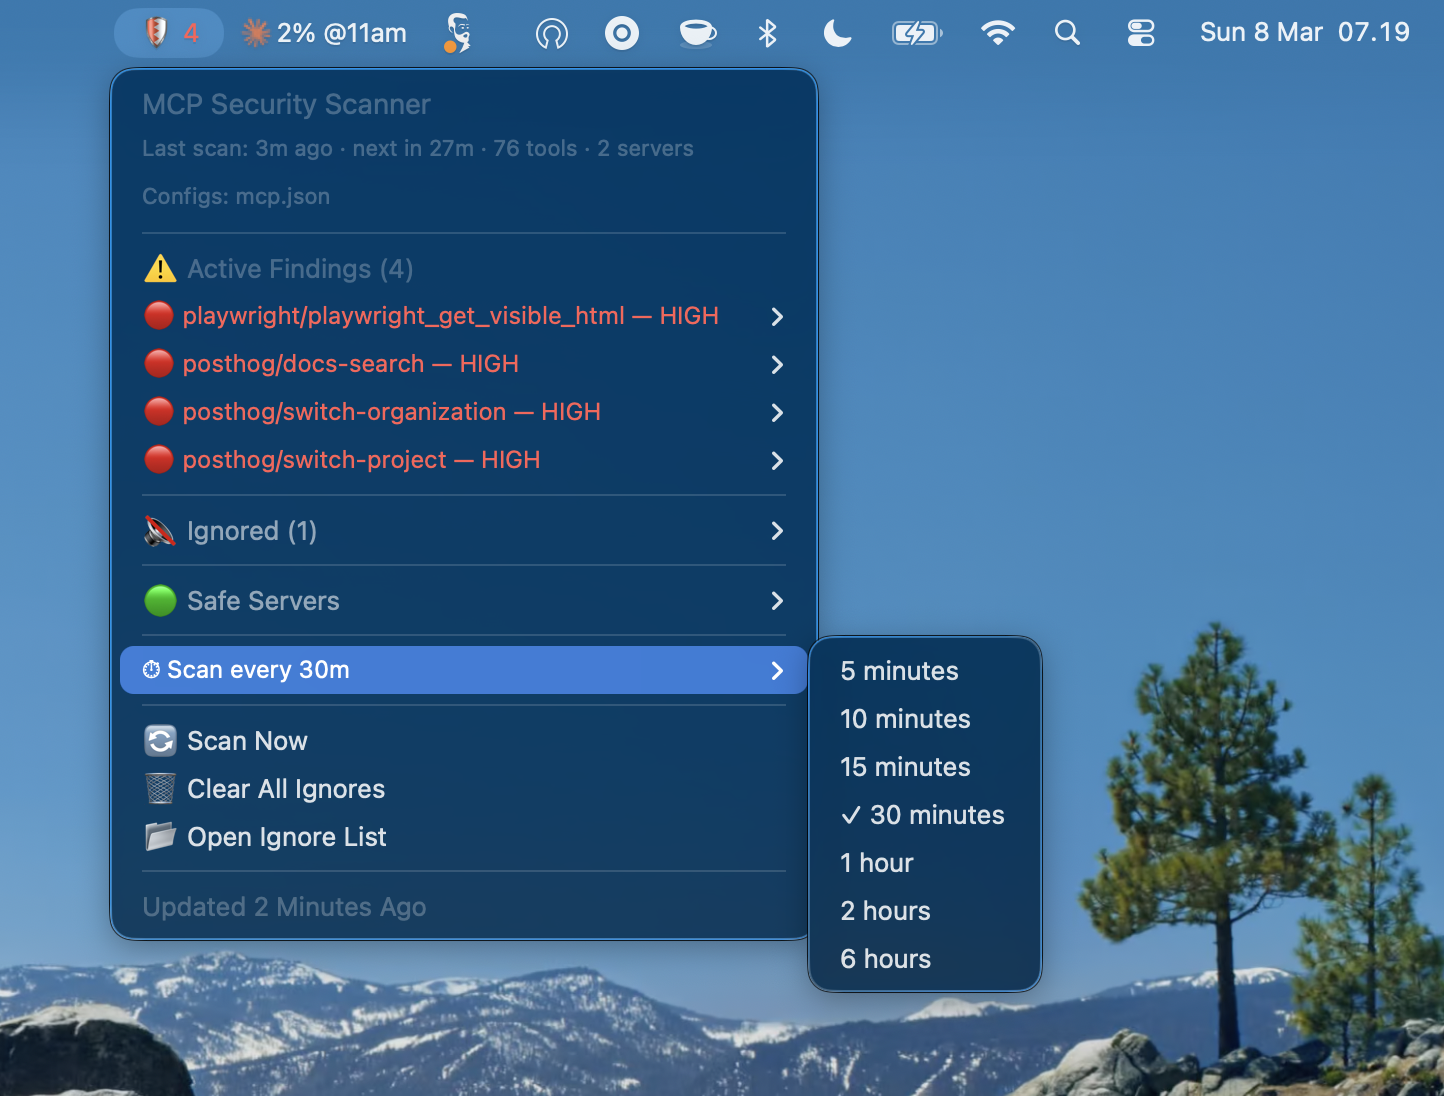Open Control Center from the menu bar
Viewport: 1444px width, 1096px height.
point(1140,32)
